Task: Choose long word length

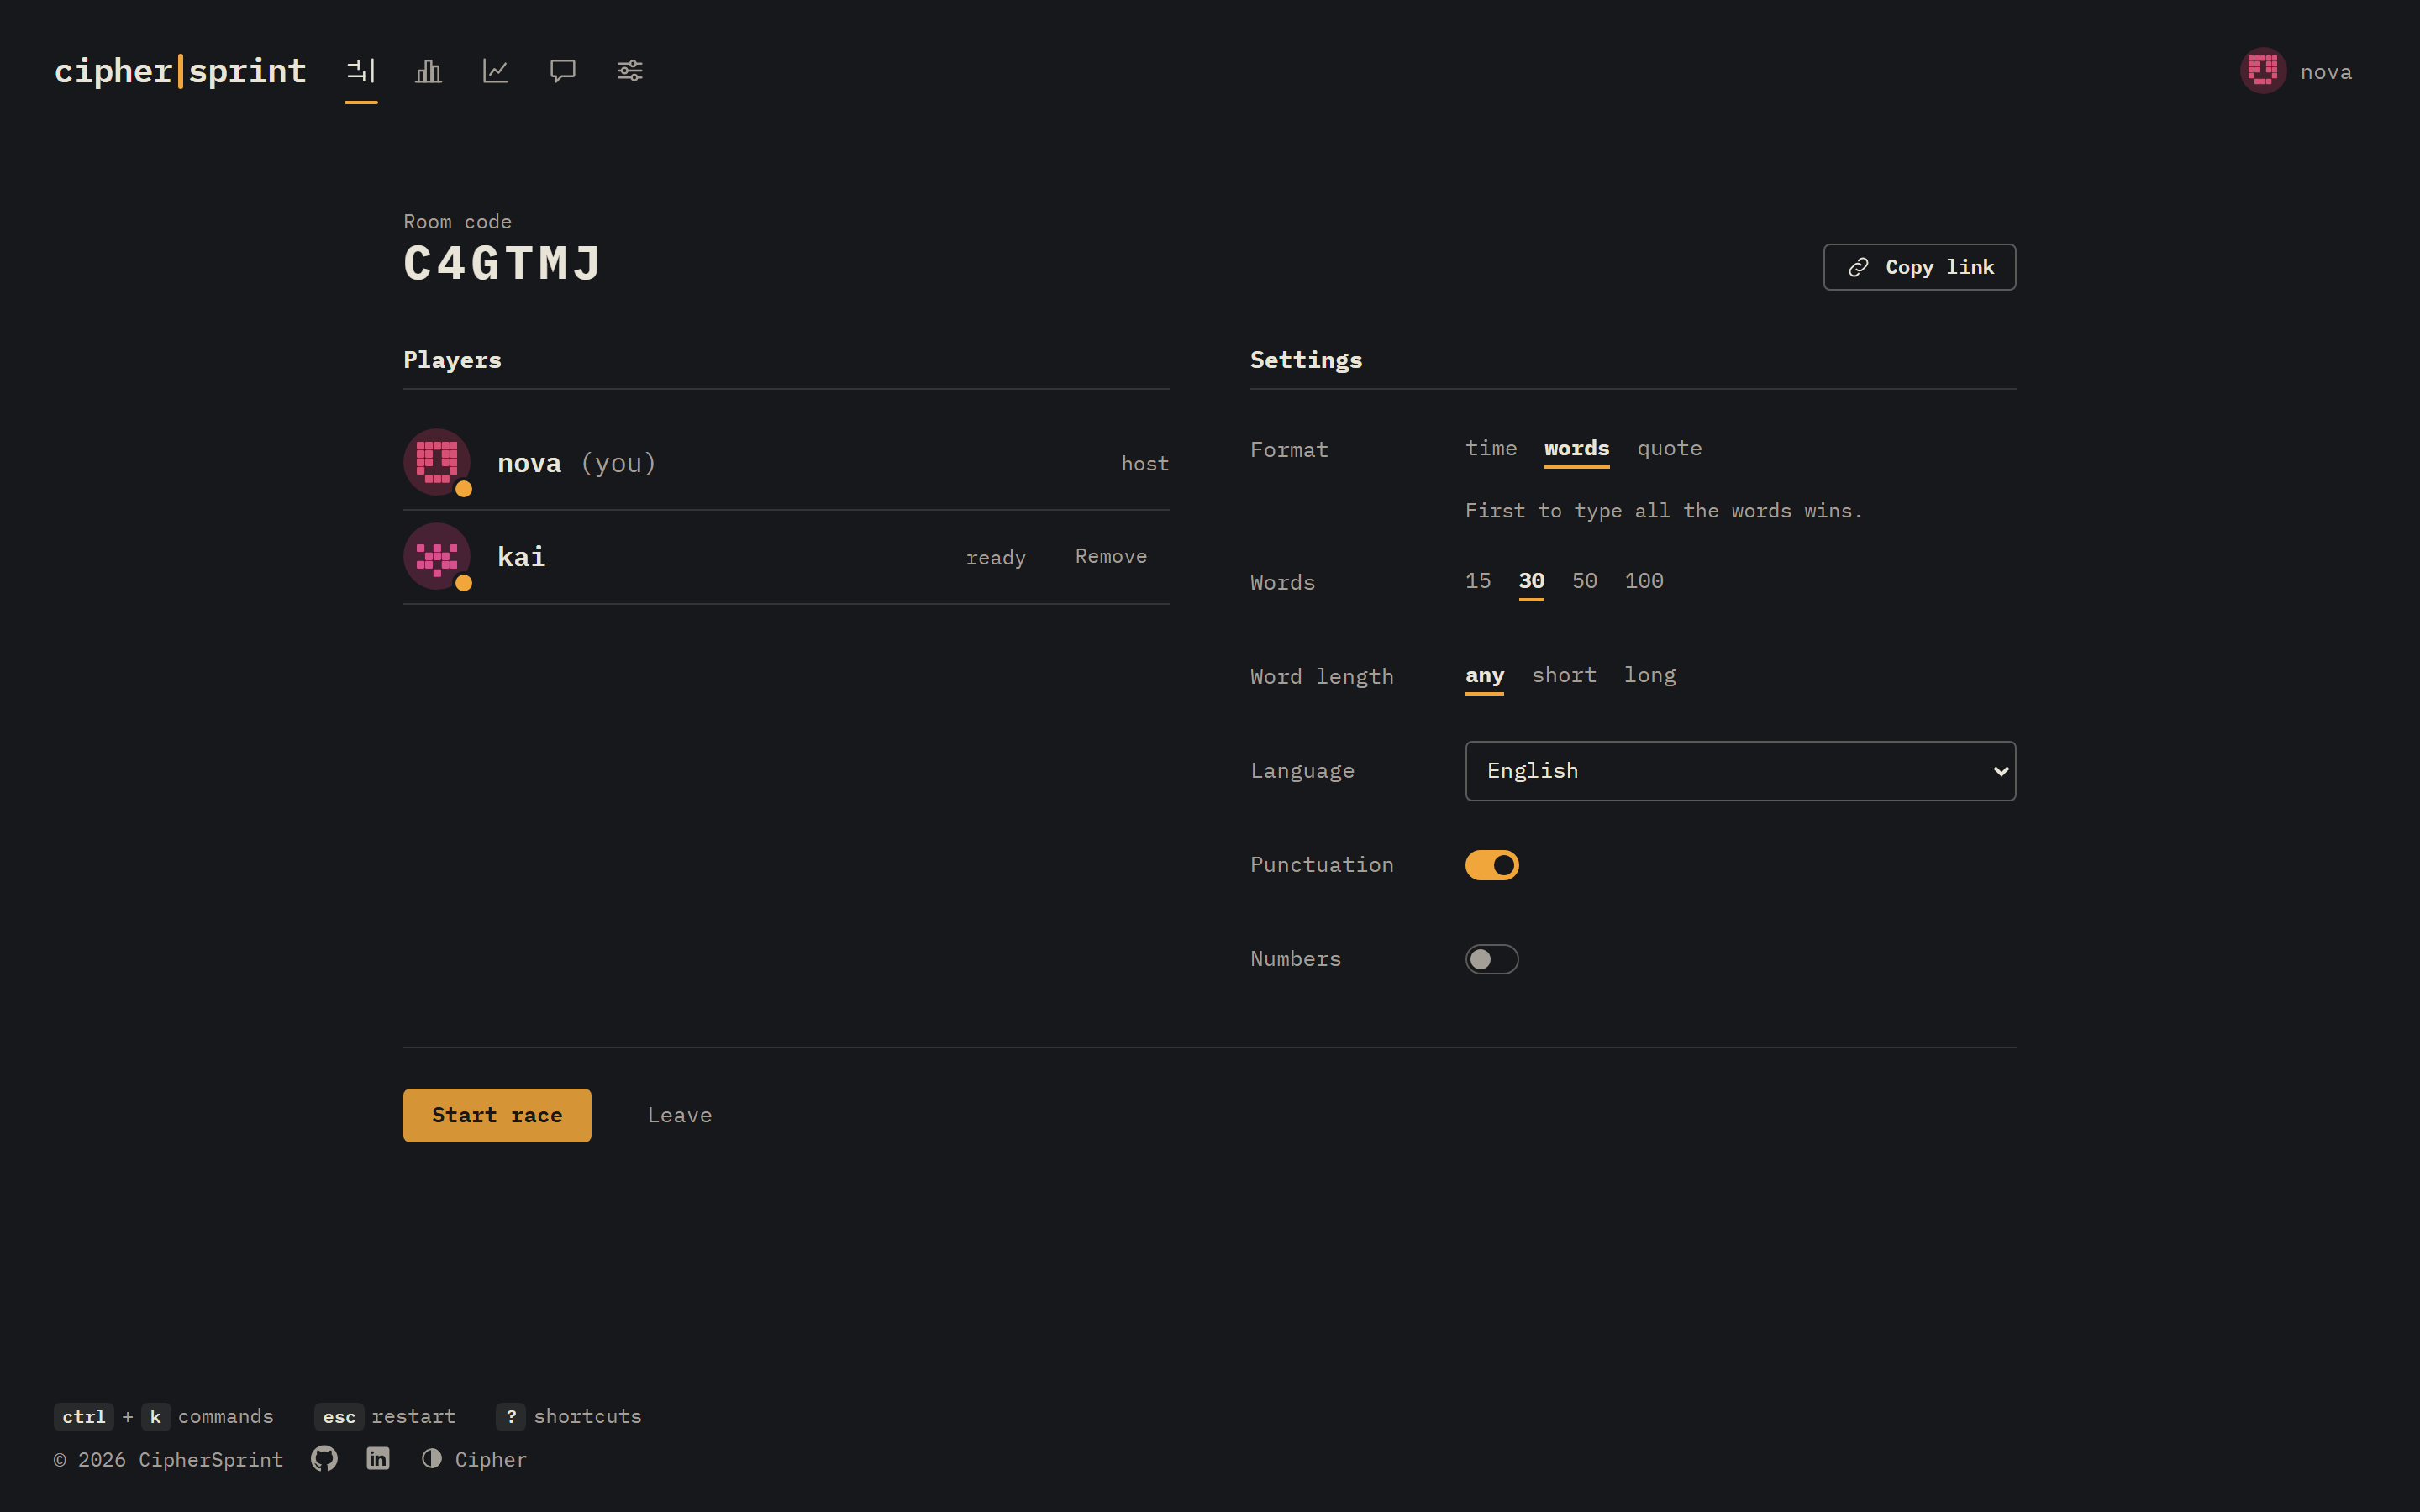Action: pyautogui.click(x=1650, y=675)
